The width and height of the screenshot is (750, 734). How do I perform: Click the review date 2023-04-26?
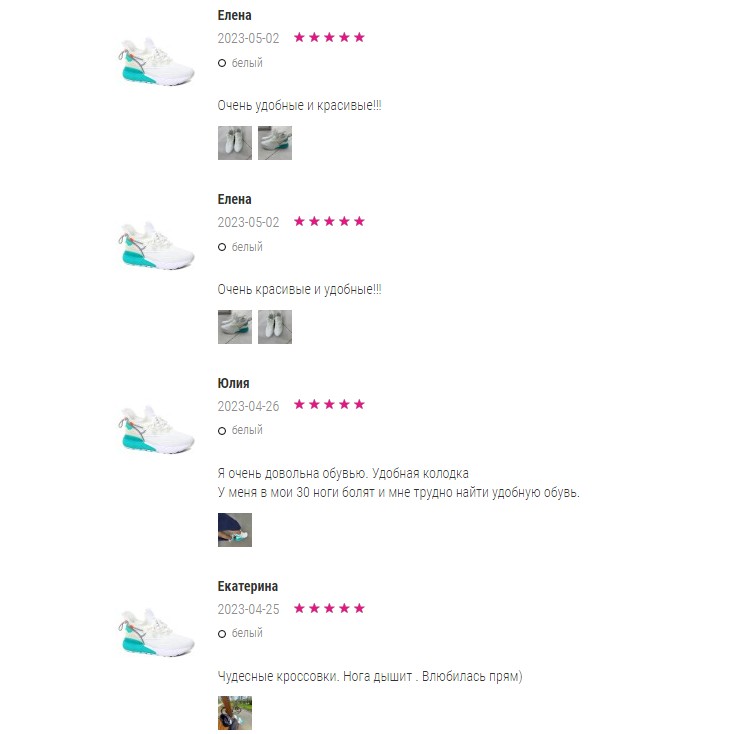tap(248, 406)
